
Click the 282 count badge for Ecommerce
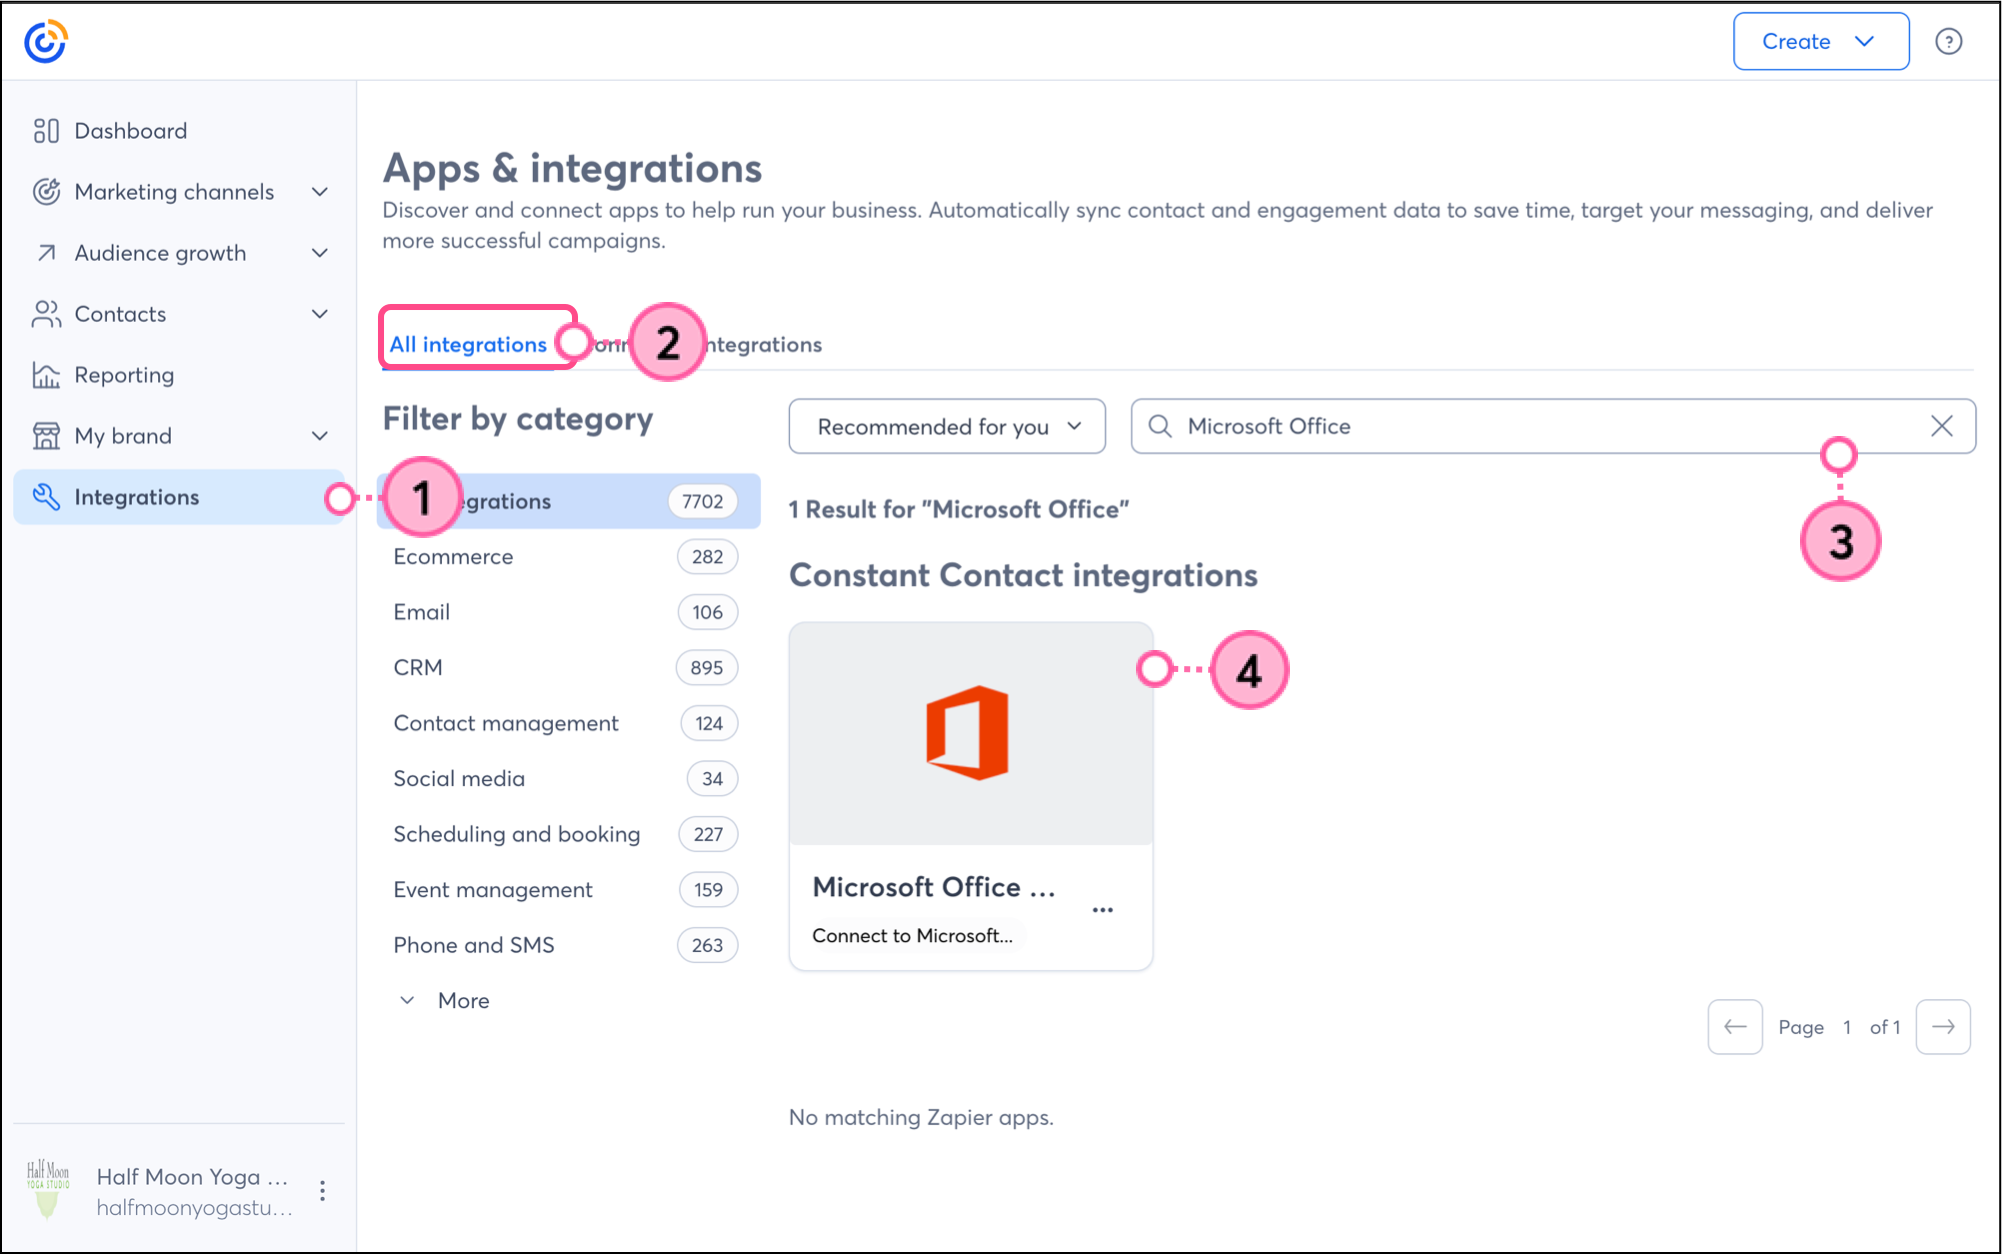[x=707, y=557]
